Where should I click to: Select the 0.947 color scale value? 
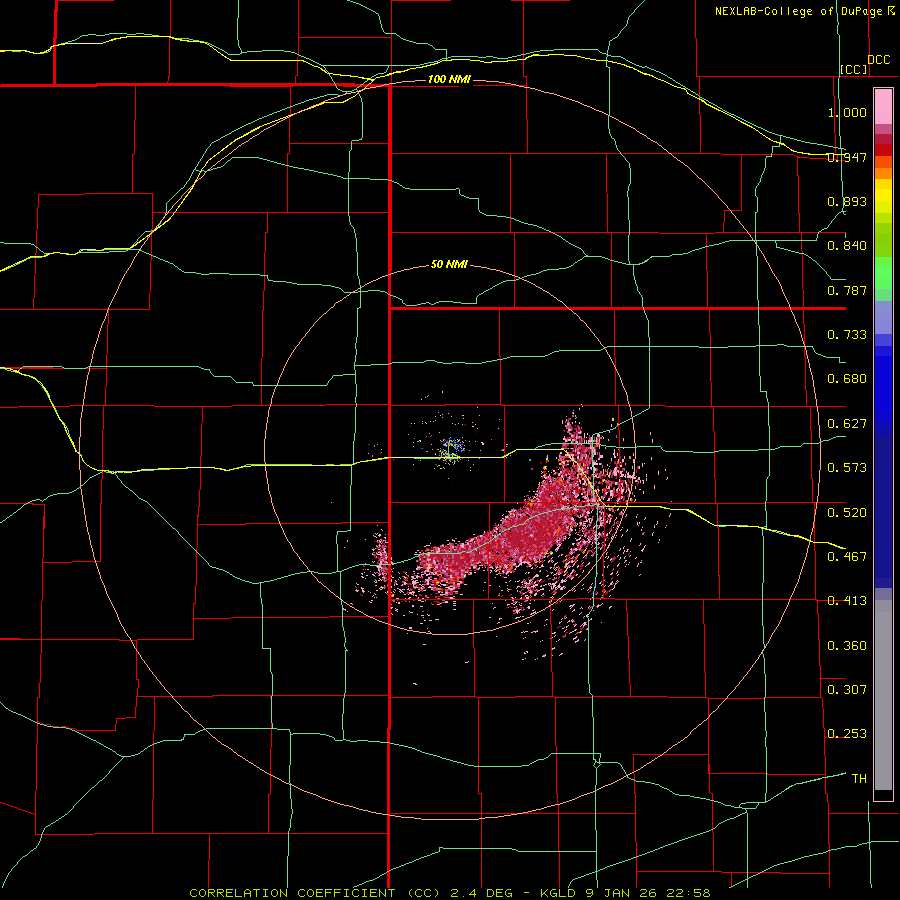(847, 157)
